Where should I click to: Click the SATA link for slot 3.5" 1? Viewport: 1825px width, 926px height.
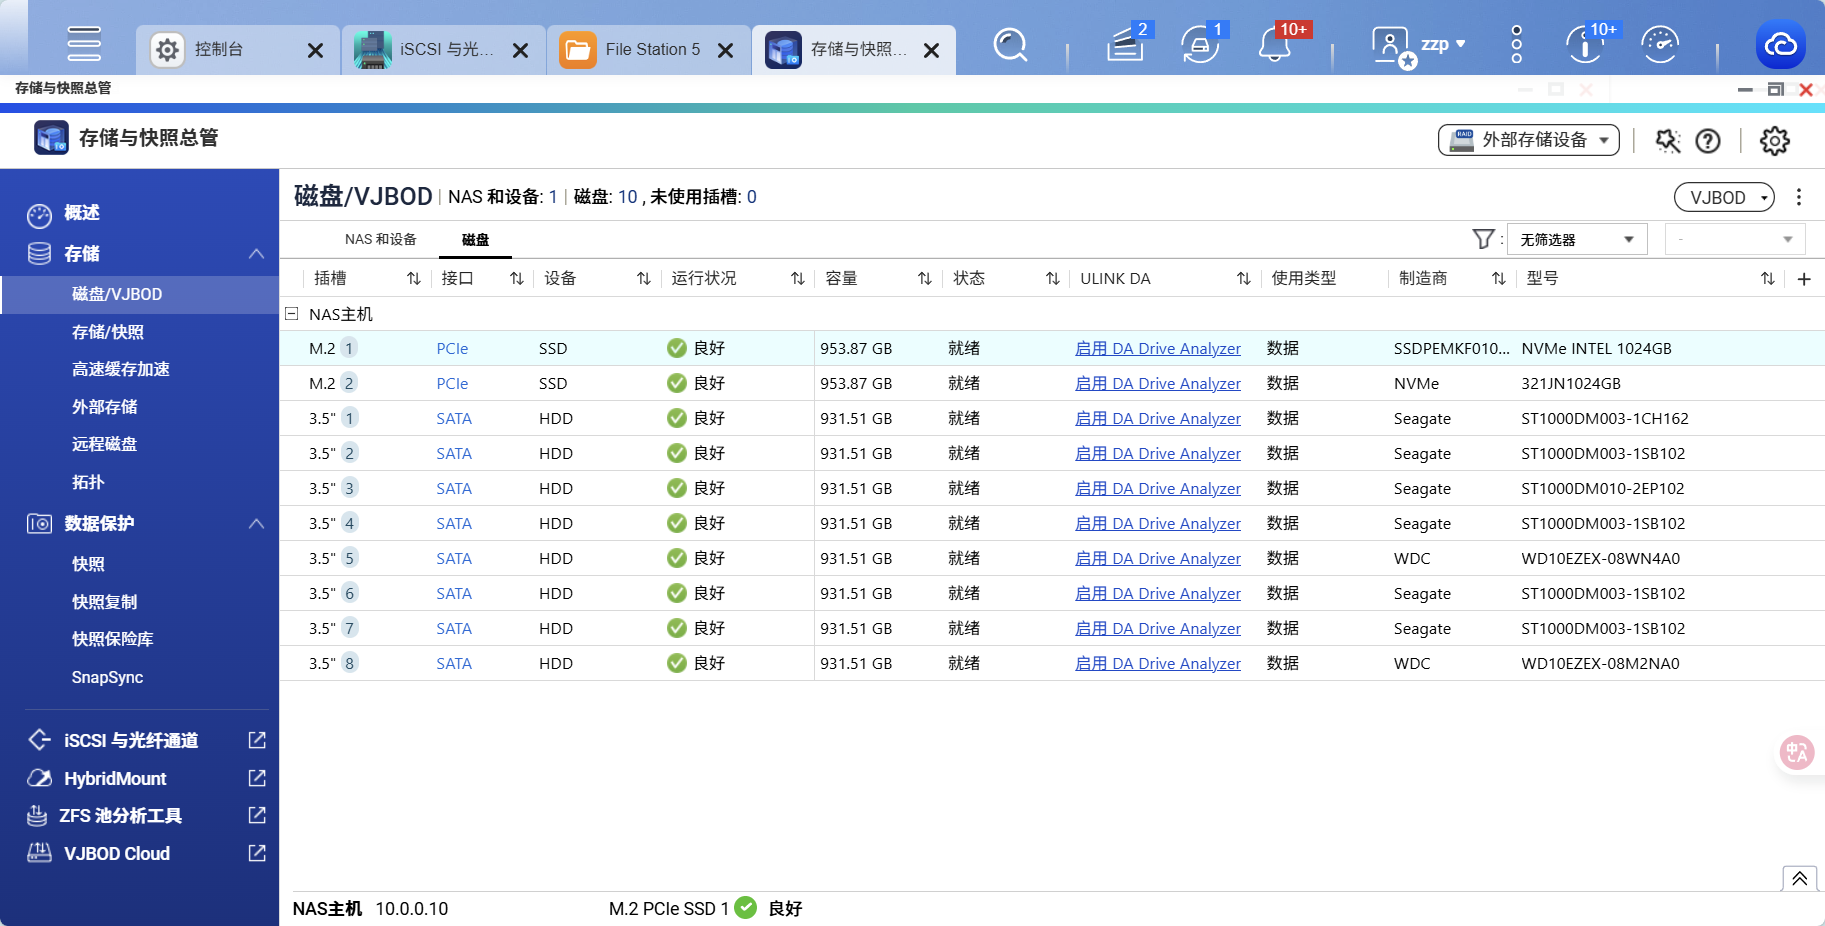pos(453,418)
